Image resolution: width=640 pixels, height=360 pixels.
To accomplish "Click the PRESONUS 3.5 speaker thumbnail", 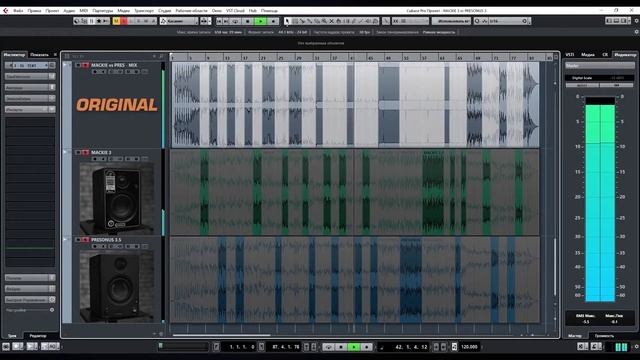I will pos(117,286).
